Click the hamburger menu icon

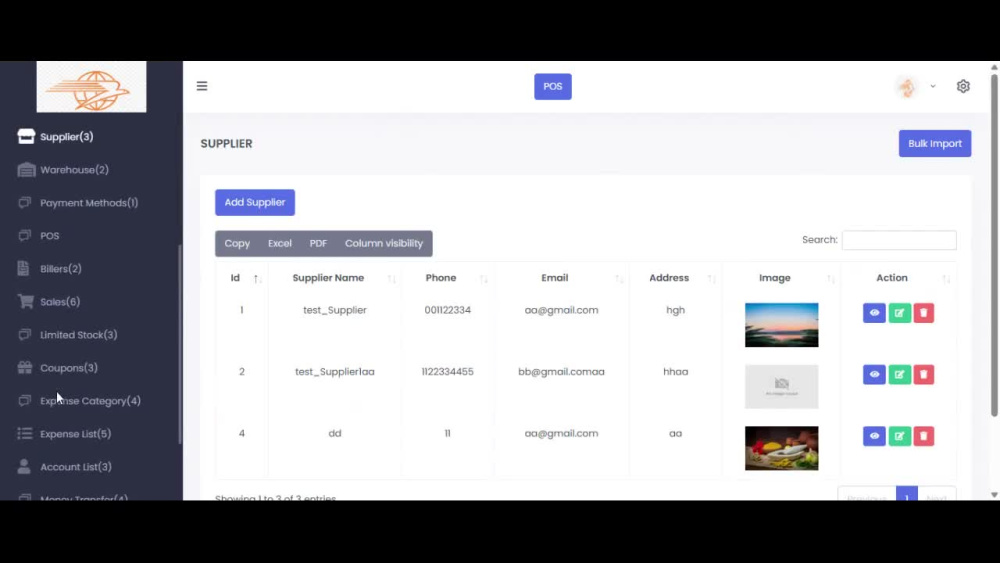tap(202, 86)
